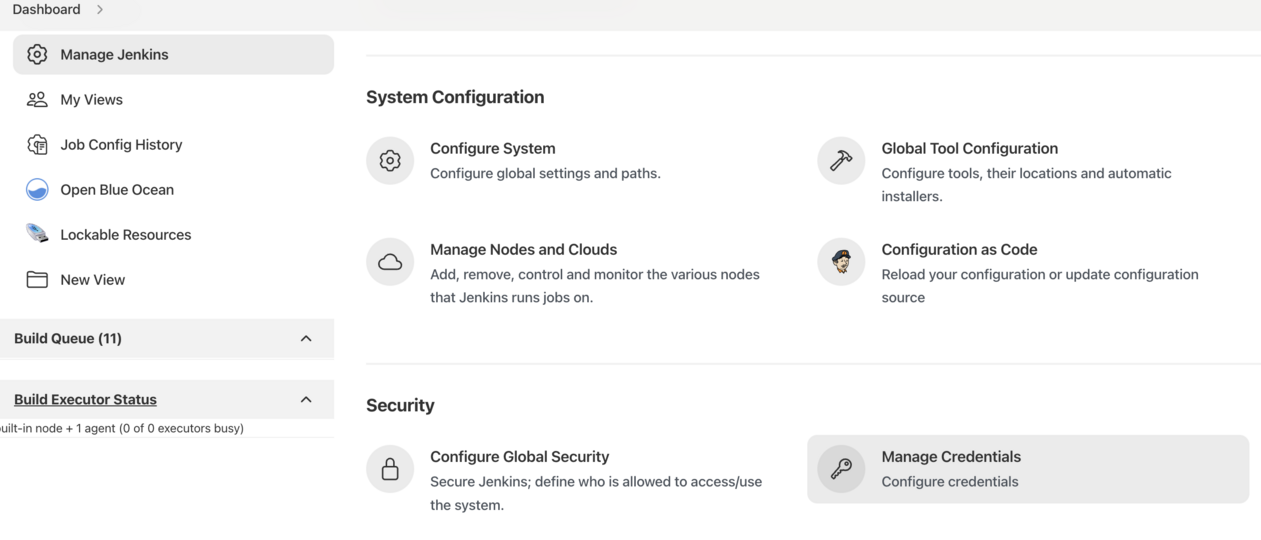Click the Build Queue (11) heading
This screenshot has height=540, width=1261.
click(68, 338)
